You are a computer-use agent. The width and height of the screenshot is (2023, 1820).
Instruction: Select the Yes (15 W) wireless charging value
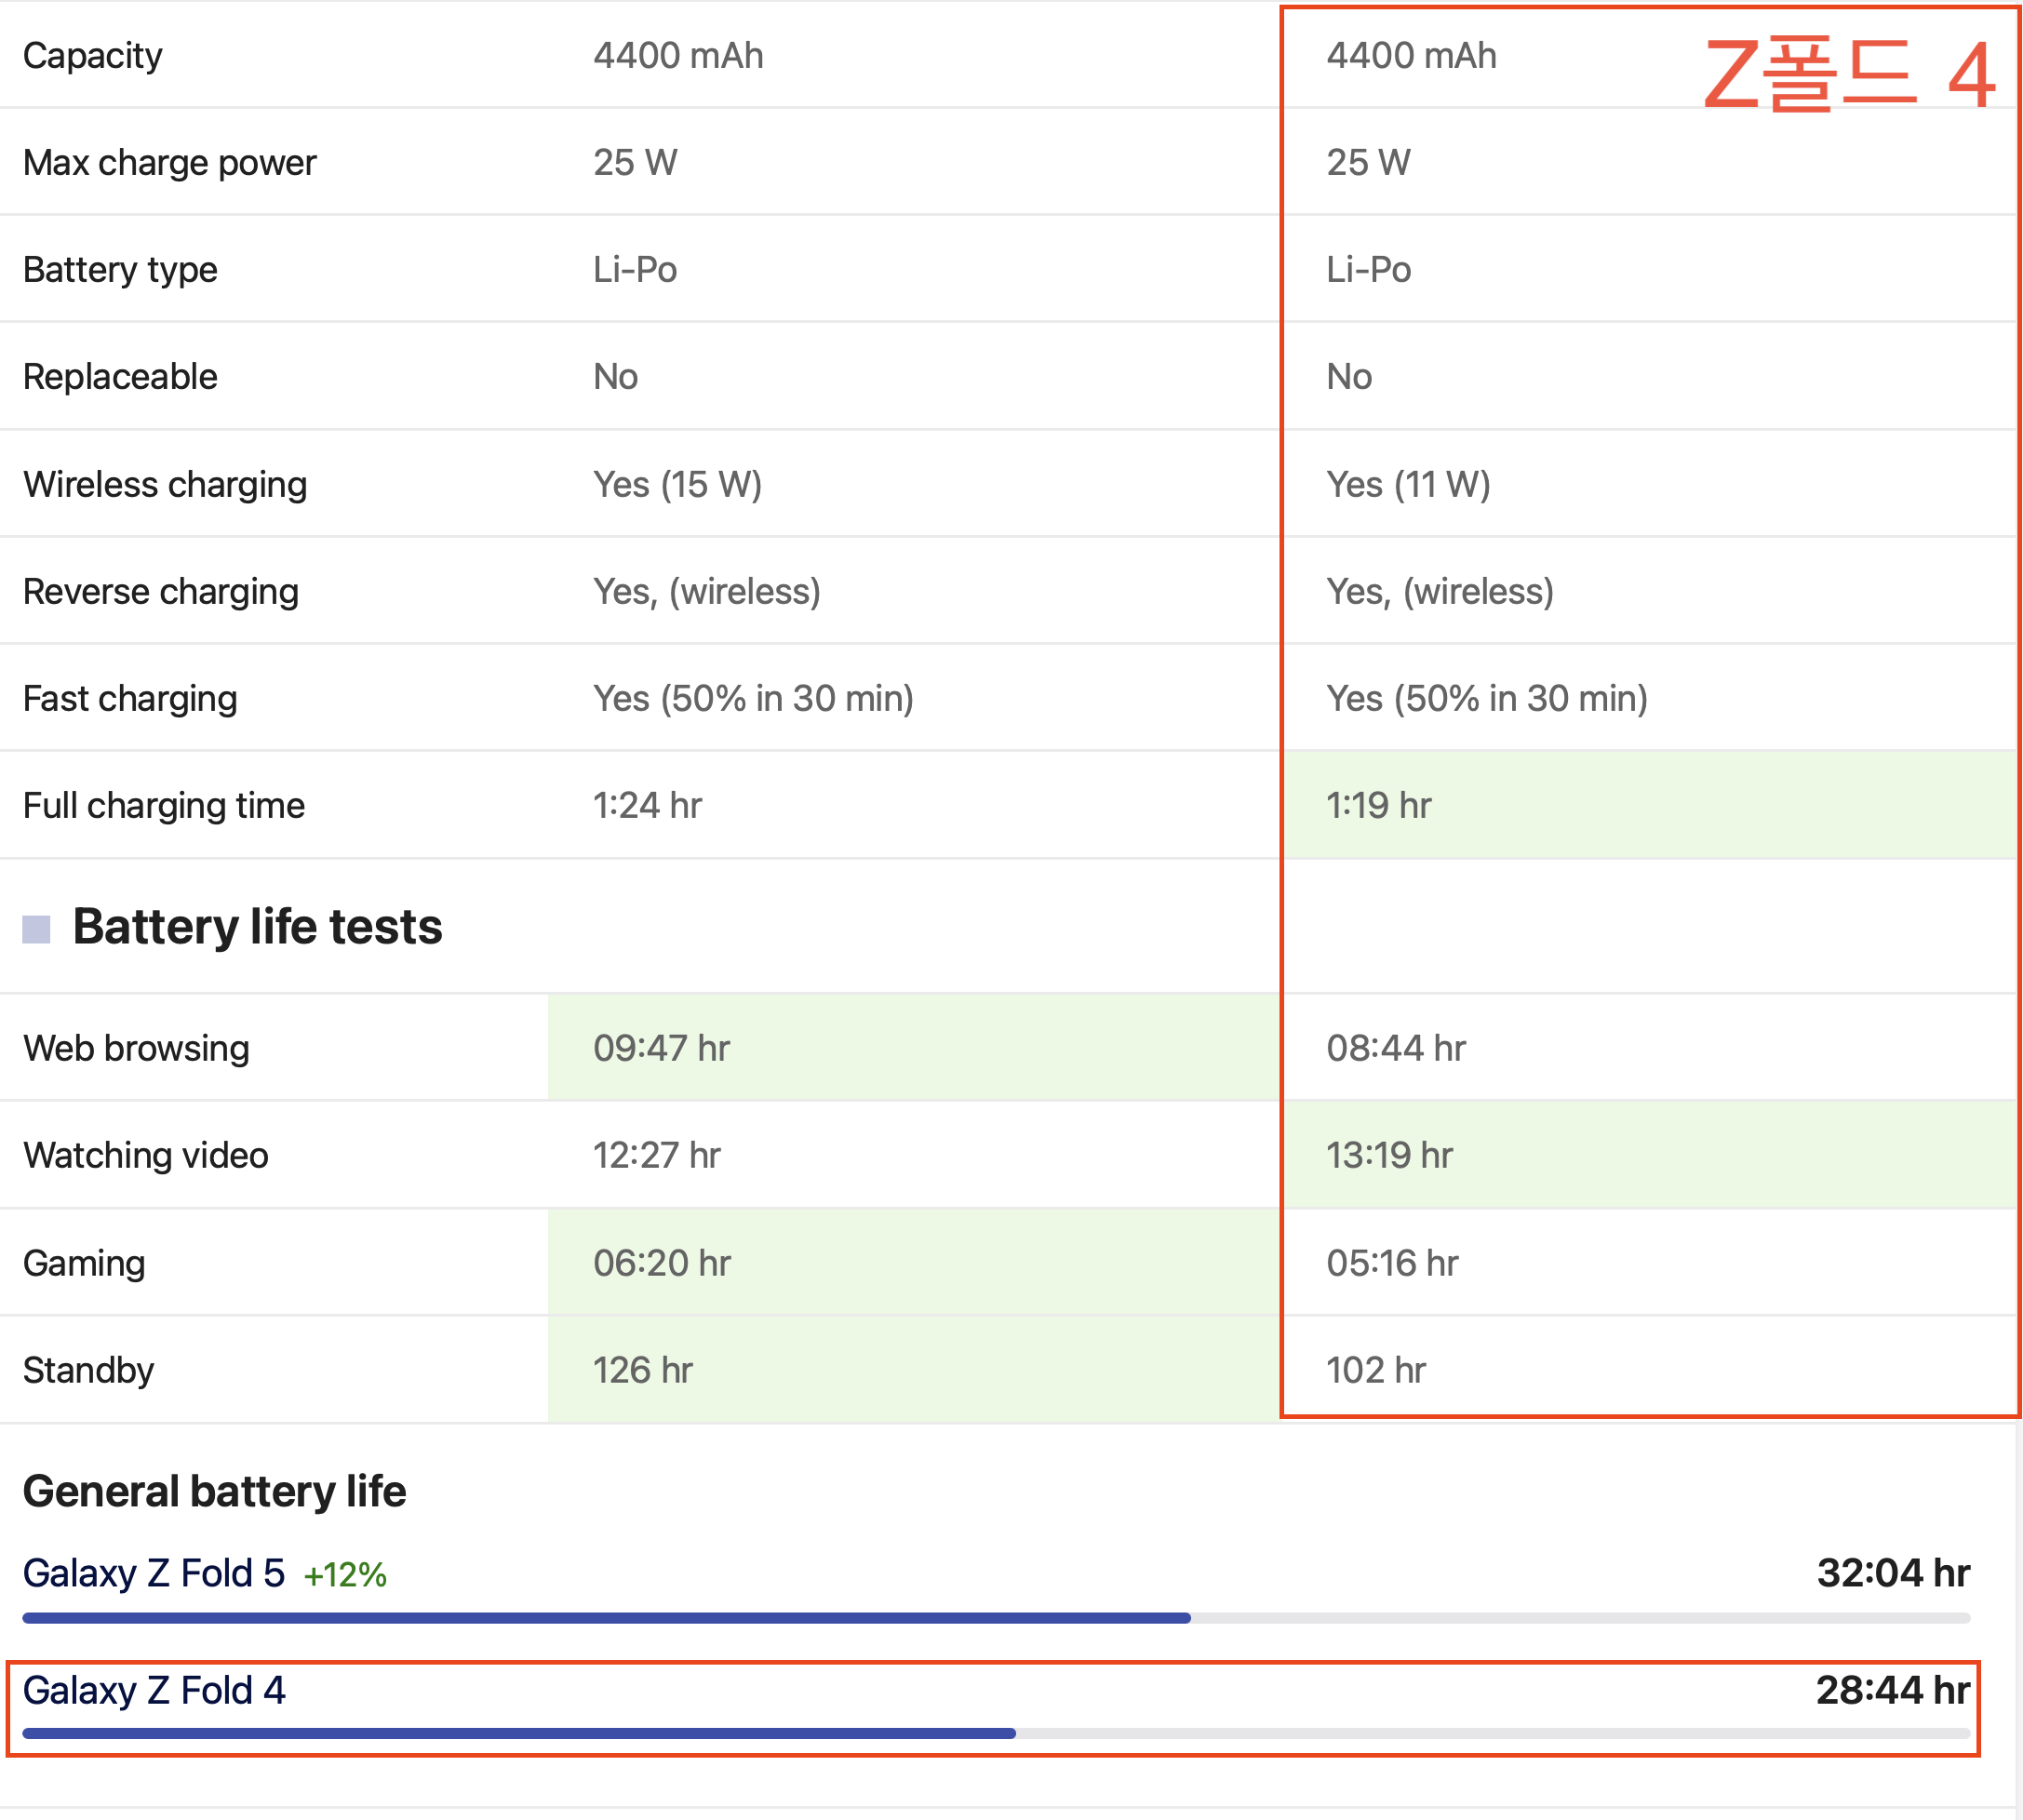pos(677,485)
